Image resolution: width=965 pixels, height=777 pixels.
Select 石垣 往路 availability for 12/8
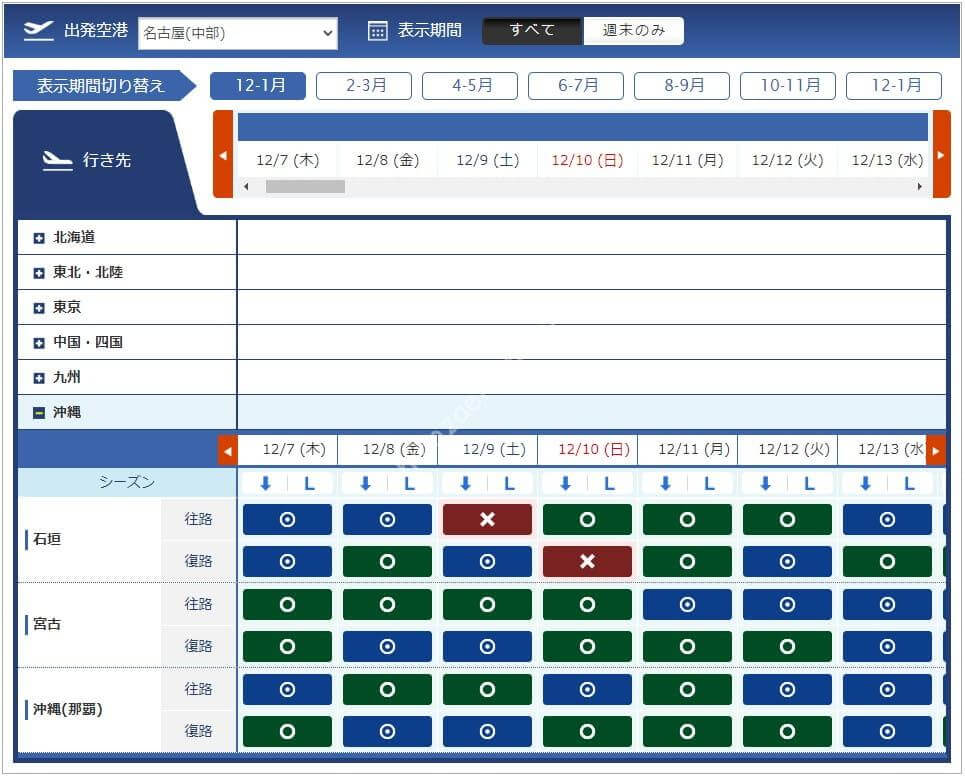click(387, 520)
